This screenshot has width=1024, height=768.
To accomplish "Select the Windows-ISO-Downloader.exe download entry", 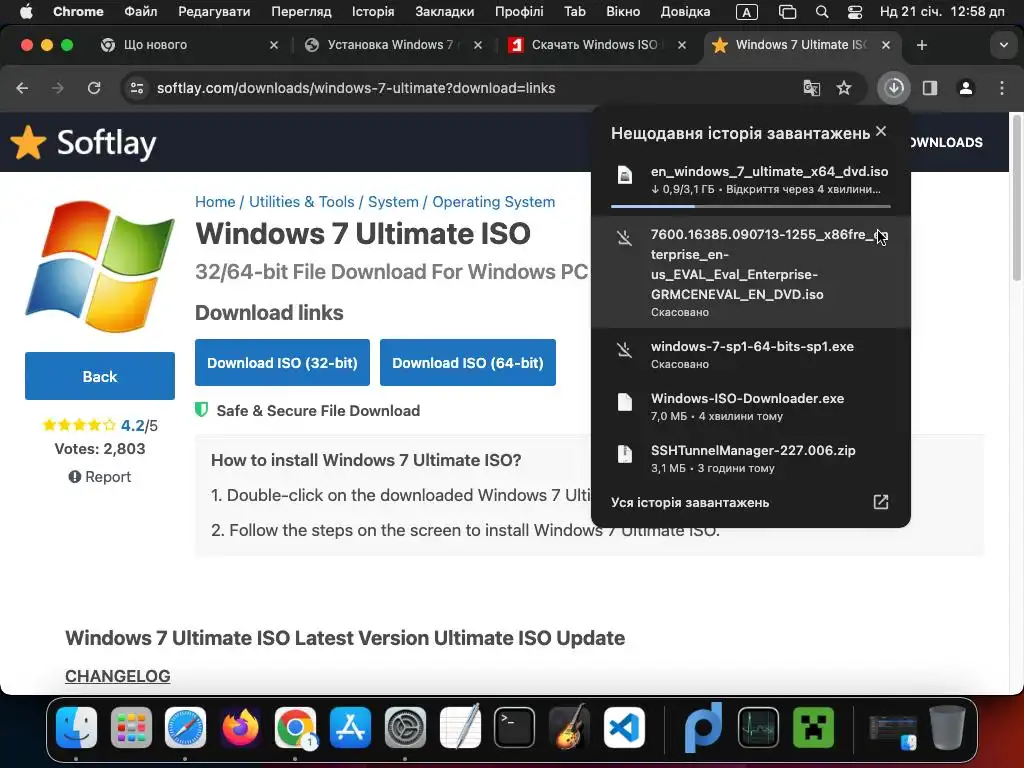I will 750,406.
